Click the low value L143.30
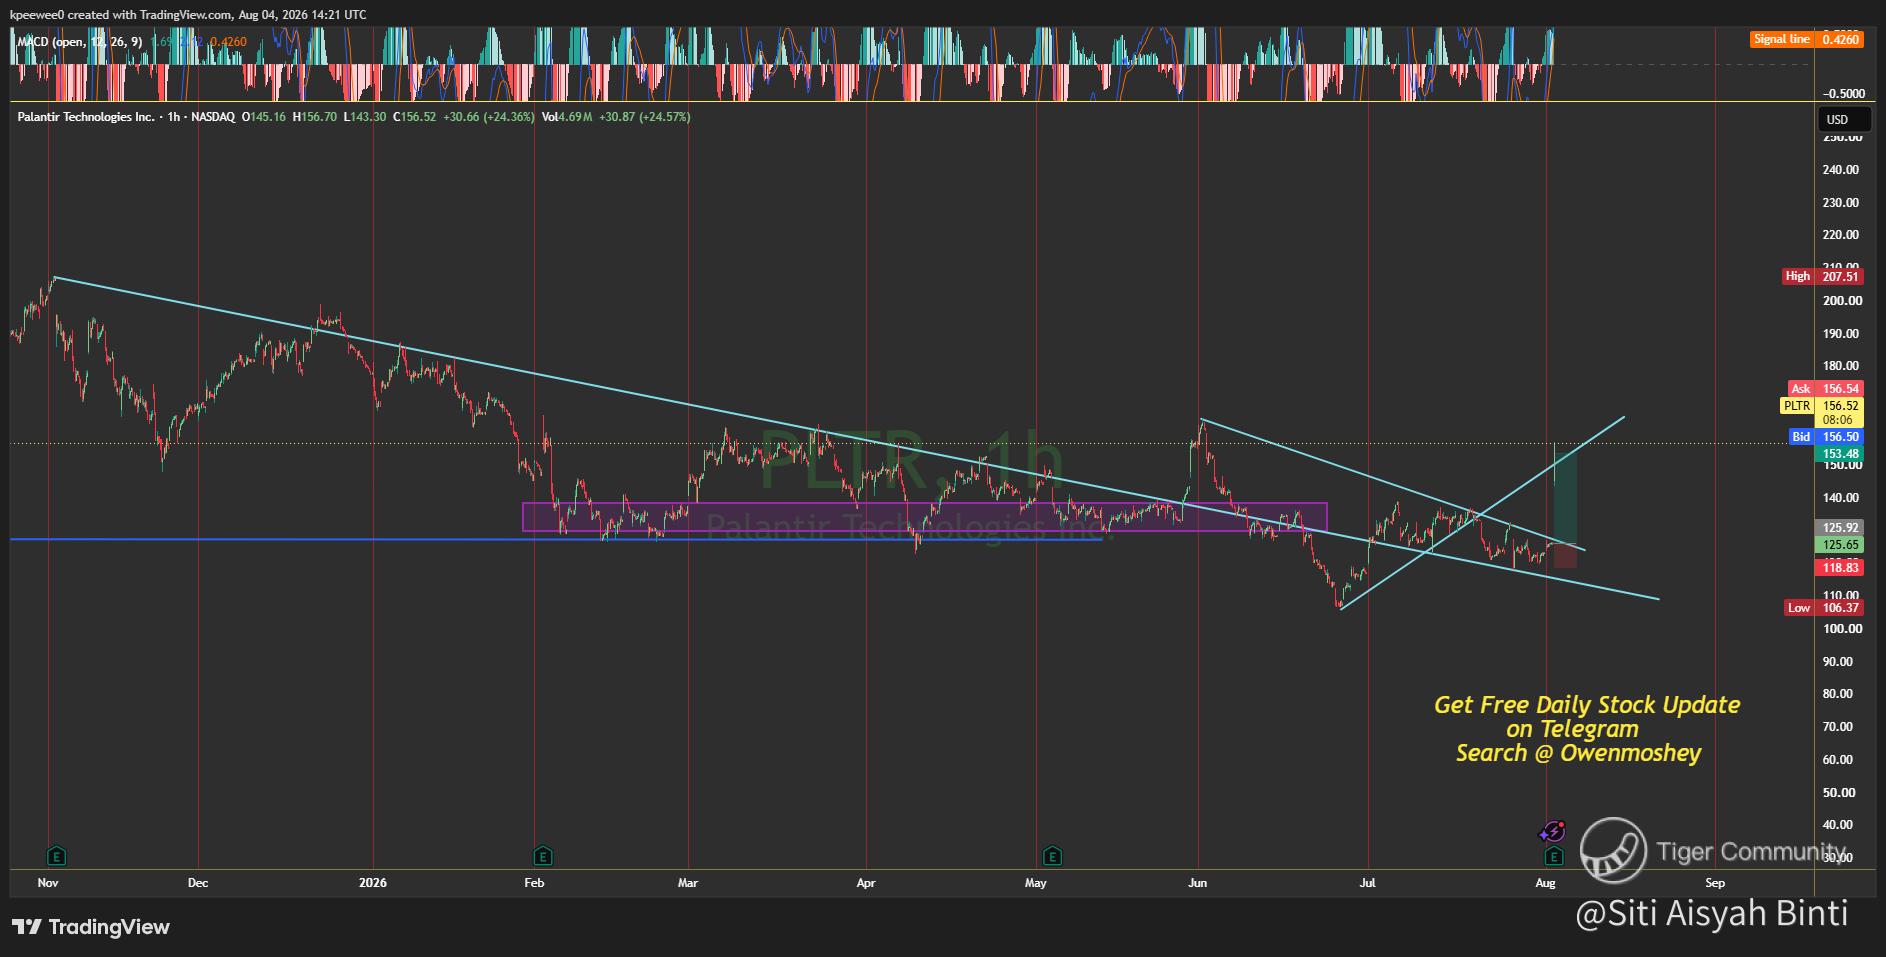The width and height of the screenshot is (1886, 957). (365, 117)
